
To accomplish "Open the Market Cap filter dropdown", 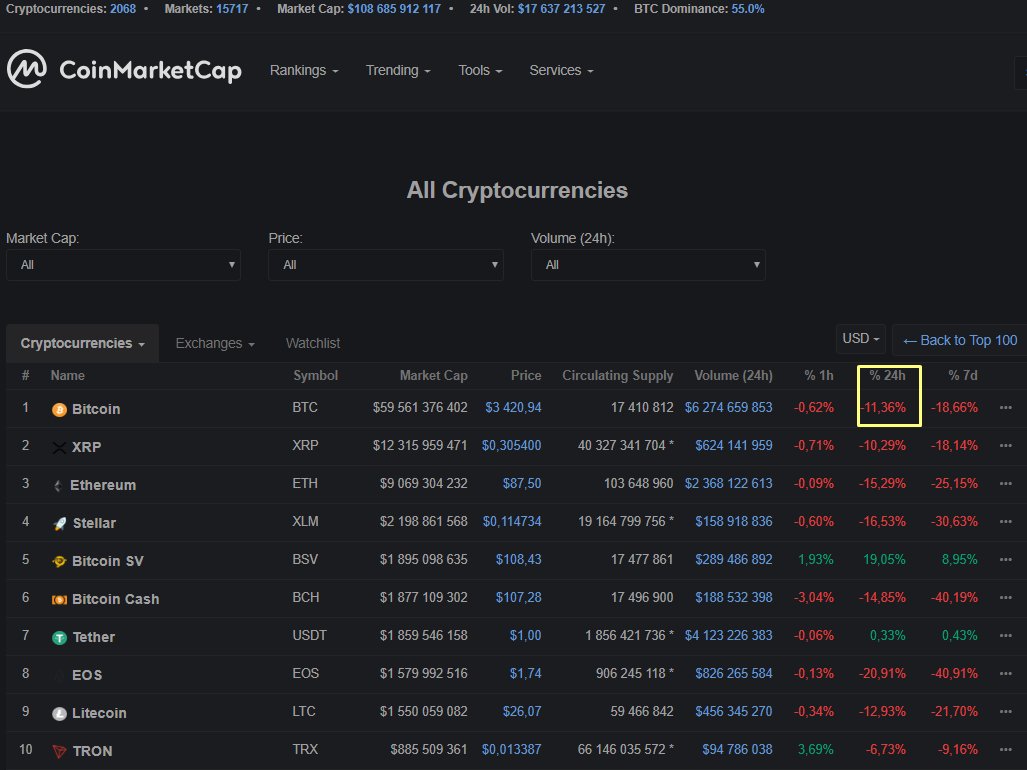I will pyautogui.click(x=123, y=265).
